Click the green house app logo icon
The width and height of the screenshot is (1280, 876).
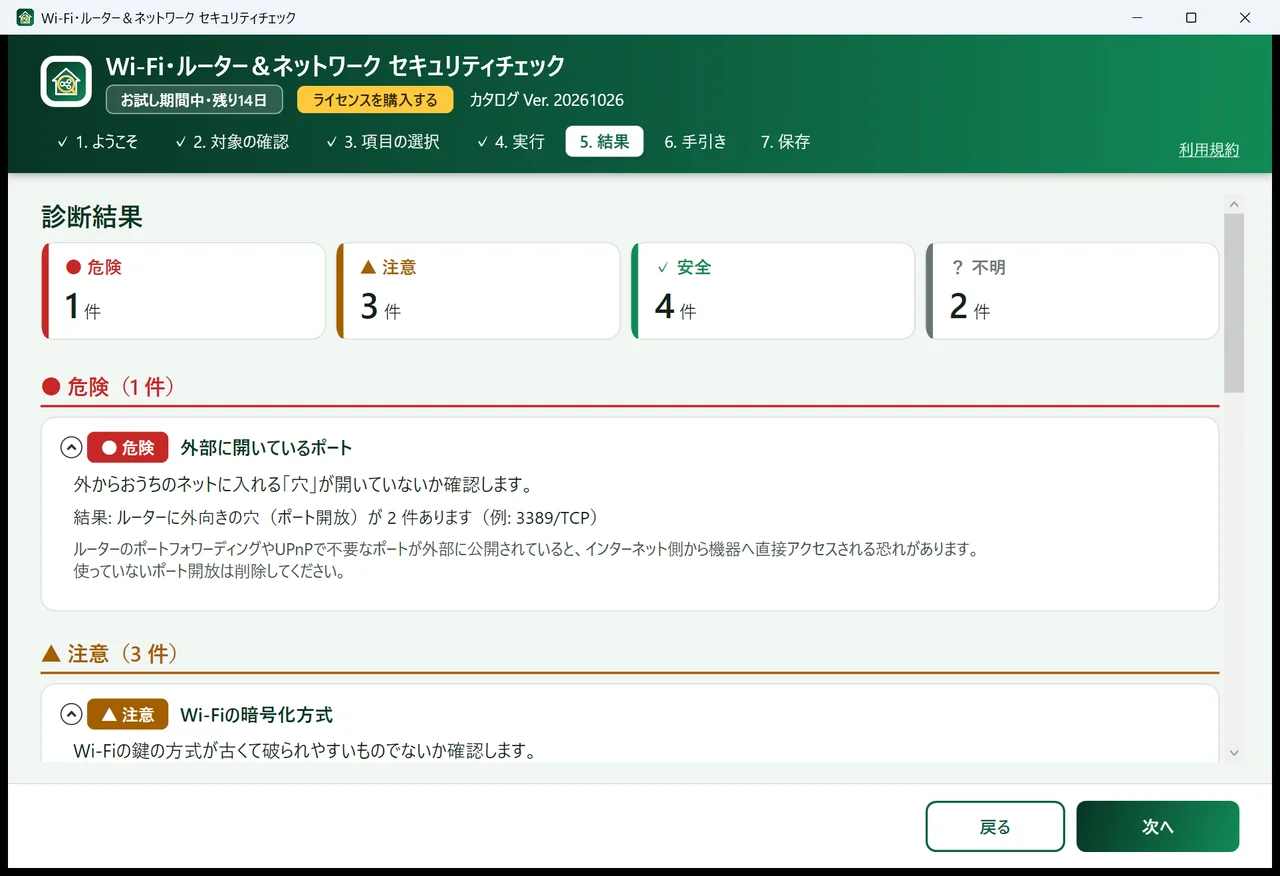[x=67, y=81]
